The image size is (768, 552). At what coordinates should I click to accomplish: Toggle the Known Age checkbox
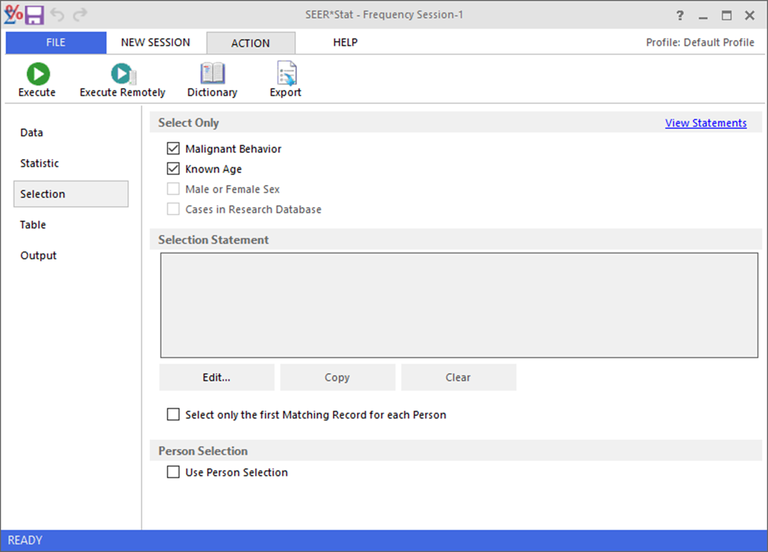[x=174, y=169]
